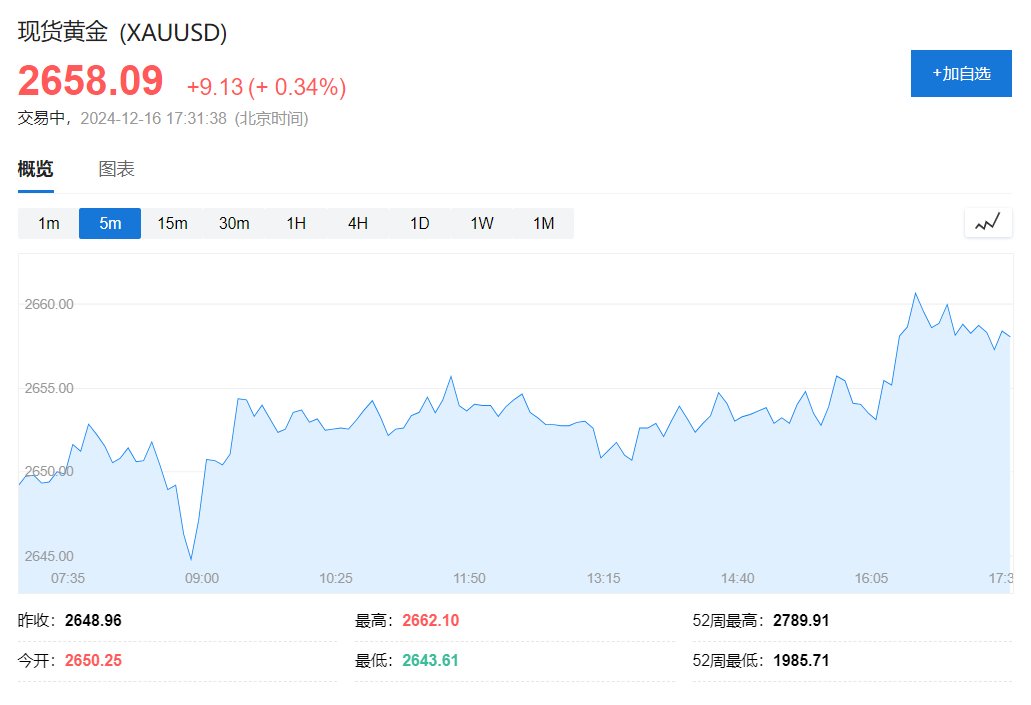The width and height of the screenshot is (1031, 705).
Task: Switch to the 15m interval
Action: 172,223
